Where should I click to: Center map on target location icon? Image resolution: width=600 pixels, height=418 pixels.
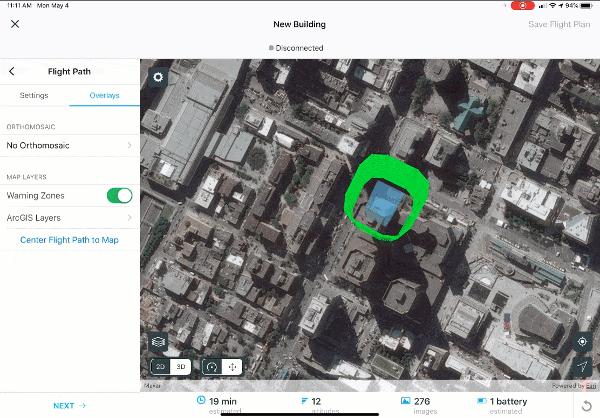point(583,342)
